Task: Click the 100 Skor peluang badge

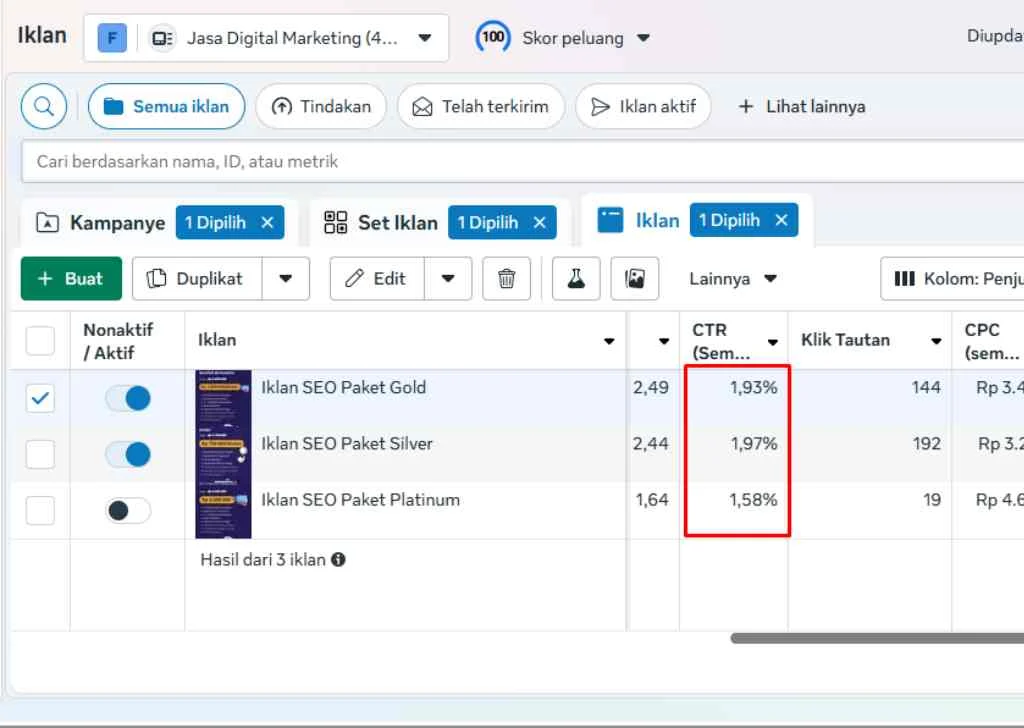Action: [x=493, y=36]
